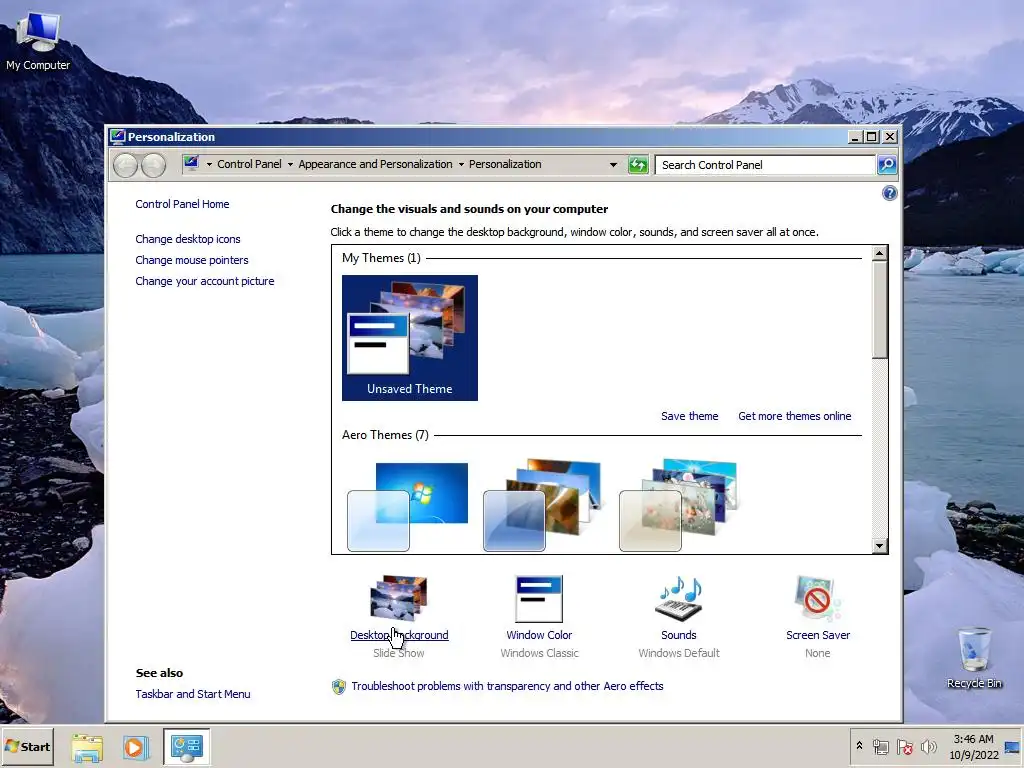Click Save theme link
This screenshot has width=1024, height=768.
point(689,416)
